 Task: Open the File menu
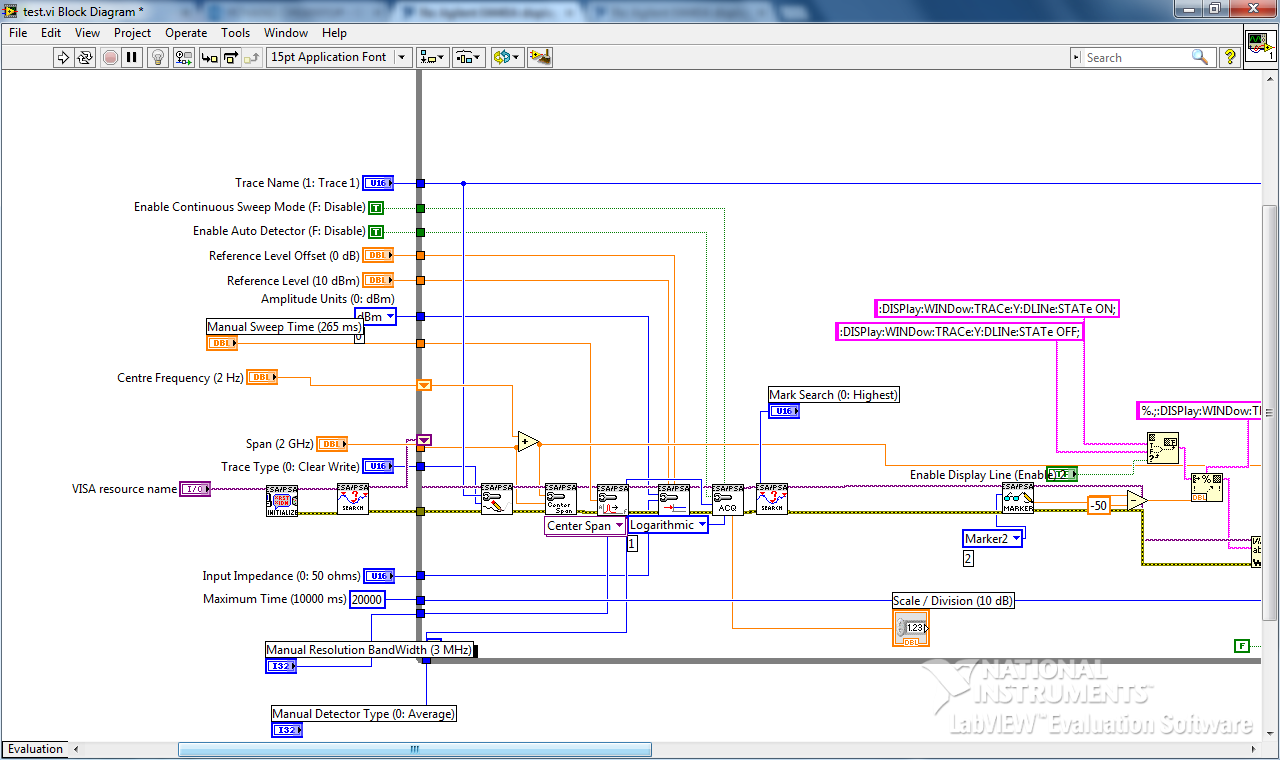(x=18, y=33)
